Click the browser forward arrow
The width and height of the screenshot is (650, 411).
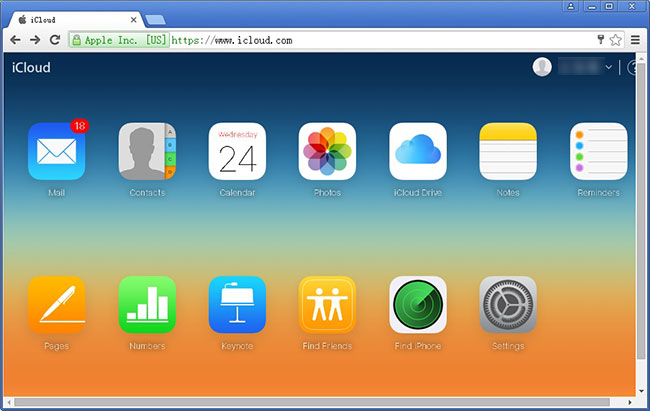point(35,40)
